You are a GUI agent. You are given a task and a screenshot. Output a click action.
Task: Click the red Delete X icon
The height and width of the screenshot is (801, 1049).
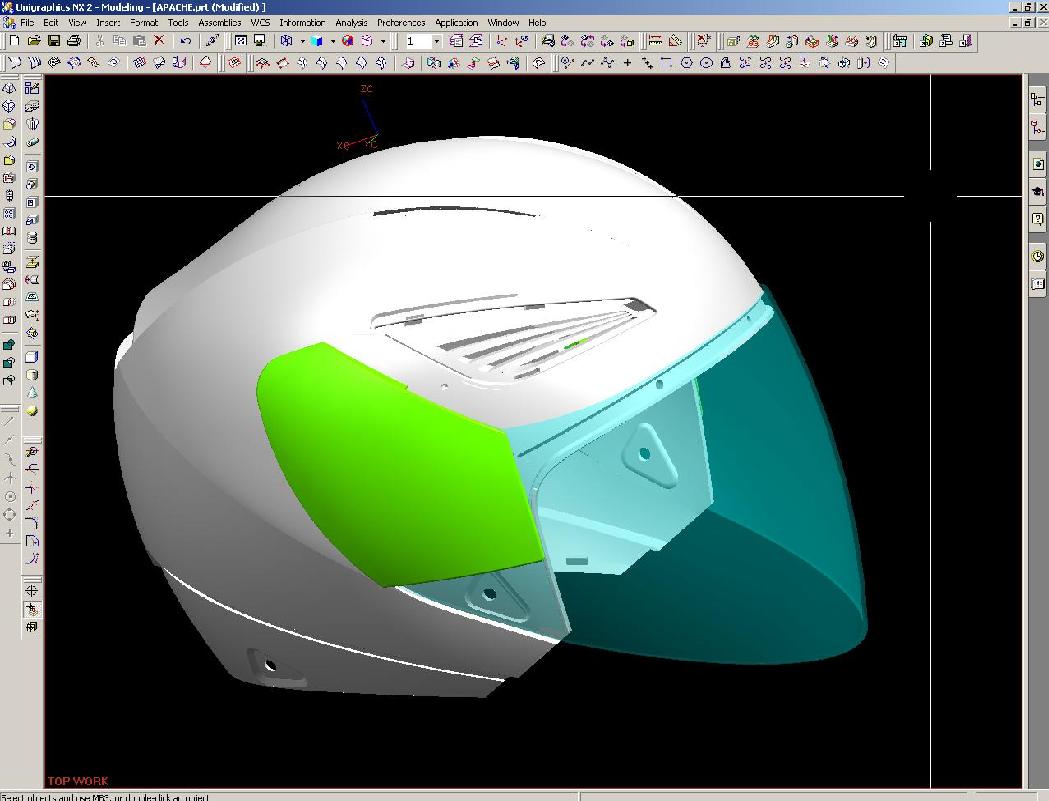tap(159, 41)
